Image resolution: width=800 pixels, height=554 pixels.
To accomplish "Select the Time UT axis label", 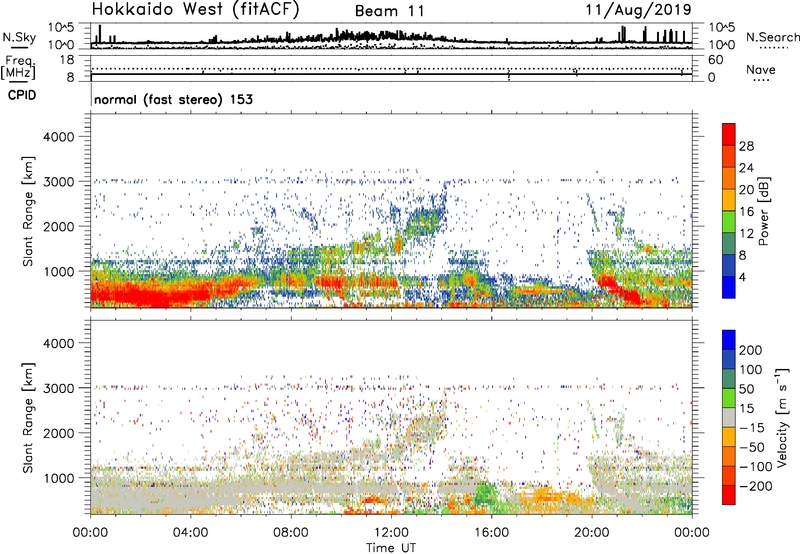I will click(391, 548).
